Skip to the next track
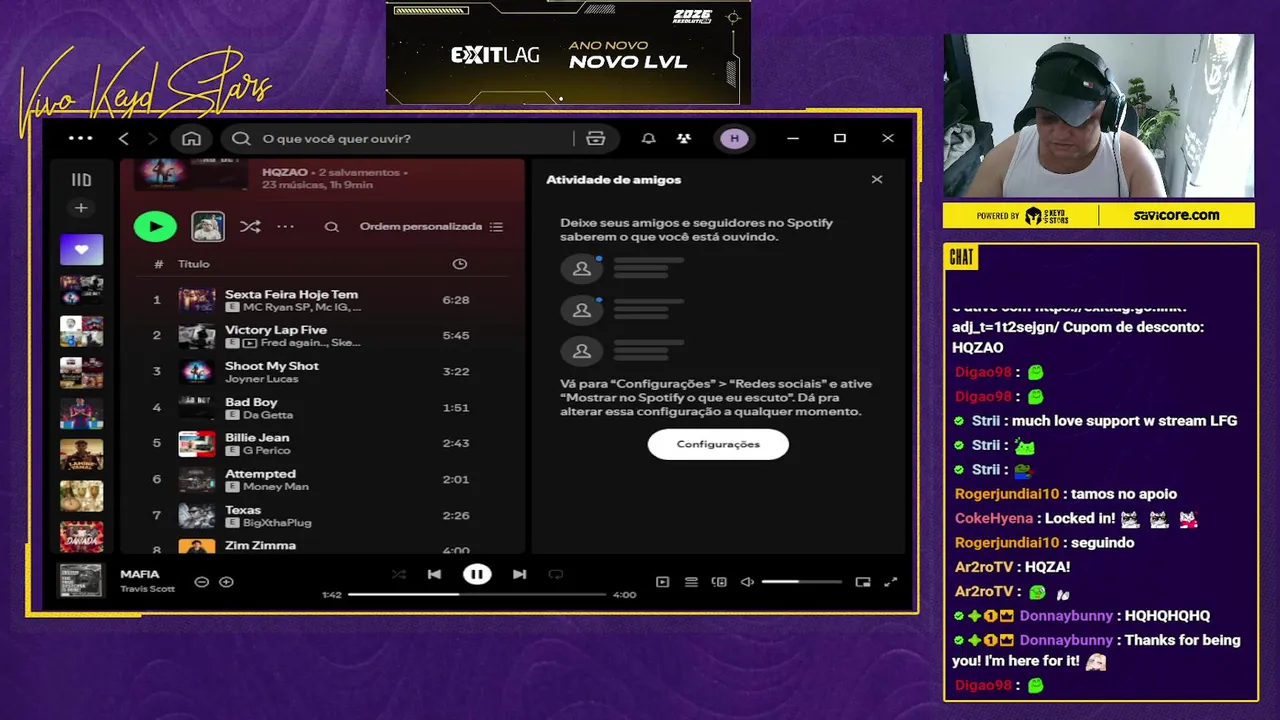 coord(519,574)
